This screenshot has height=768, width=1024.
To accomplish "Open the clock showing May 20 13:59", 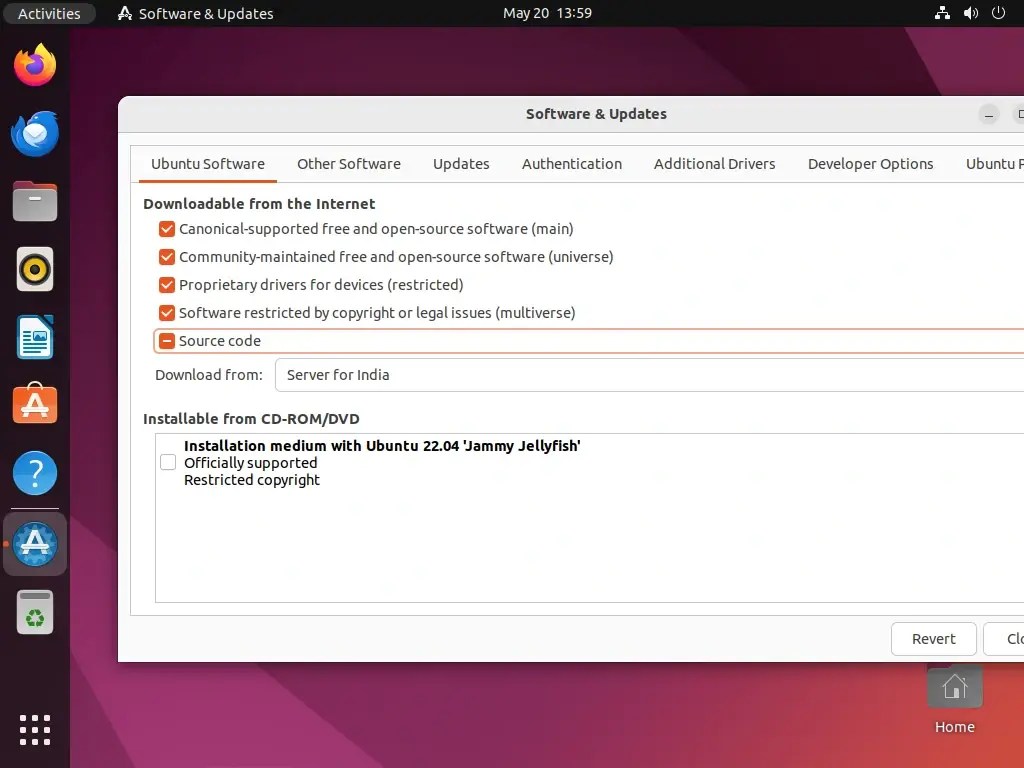I will pyautogui.click(x=547, y=13).
